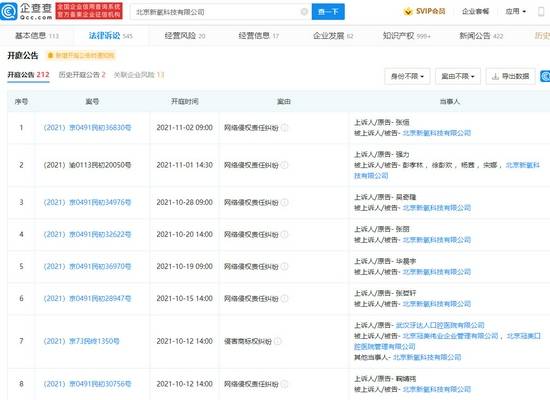Switch to the 基本信息 tab
The width and height of the screenshot is (550, 400).
36,36
